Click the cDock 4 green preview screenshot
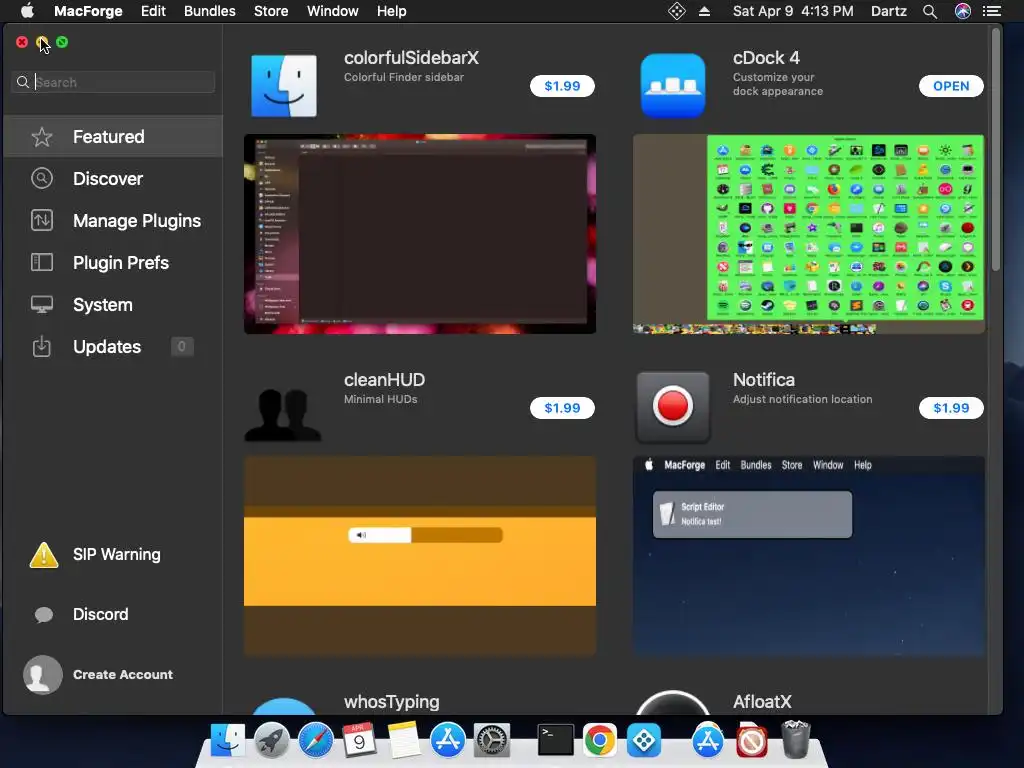The height and width of the screenshot is (768, 1024). (x=808, y=234)
